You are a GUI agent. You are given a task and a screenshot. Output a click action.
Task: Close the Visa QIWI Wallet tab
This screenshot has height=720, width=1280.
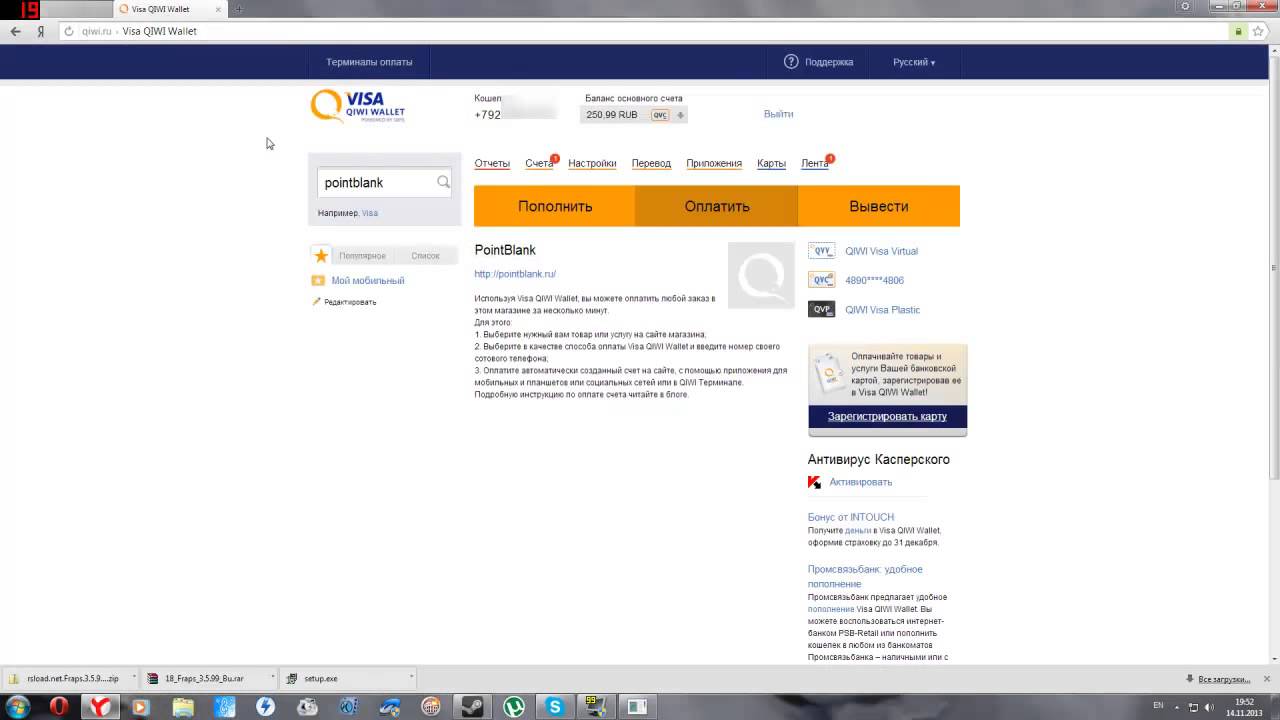tap(218, 9)
